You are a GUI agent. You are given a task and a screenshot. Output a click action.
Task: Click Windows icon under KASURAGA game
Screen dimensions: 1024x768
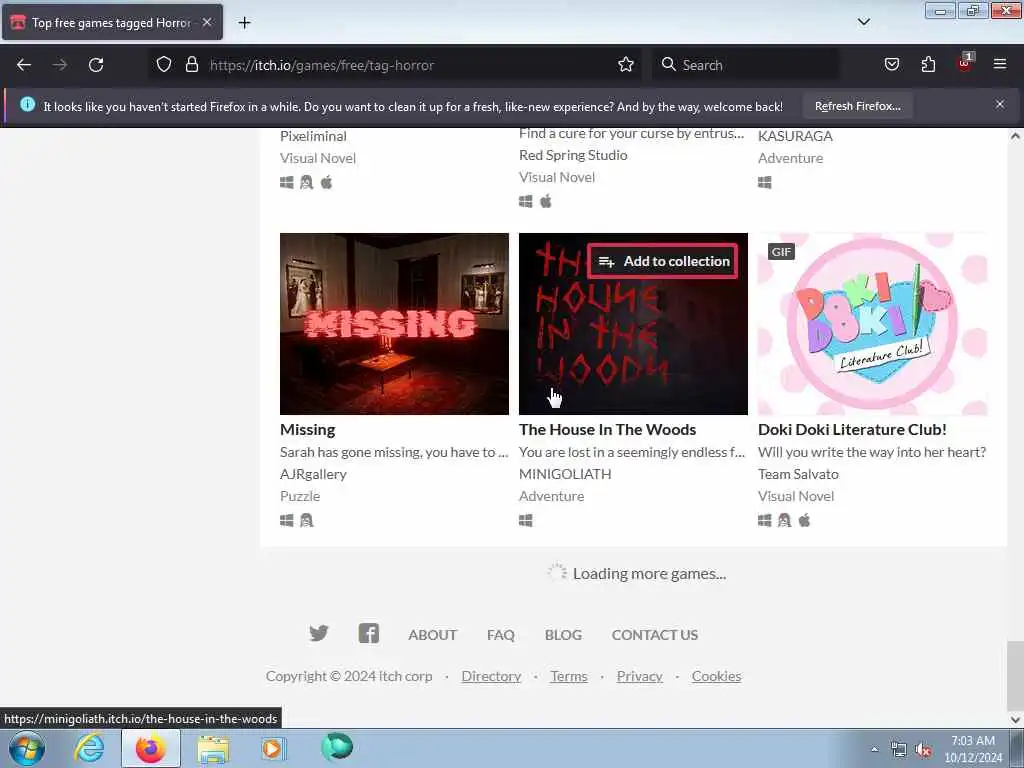(765, 182)
